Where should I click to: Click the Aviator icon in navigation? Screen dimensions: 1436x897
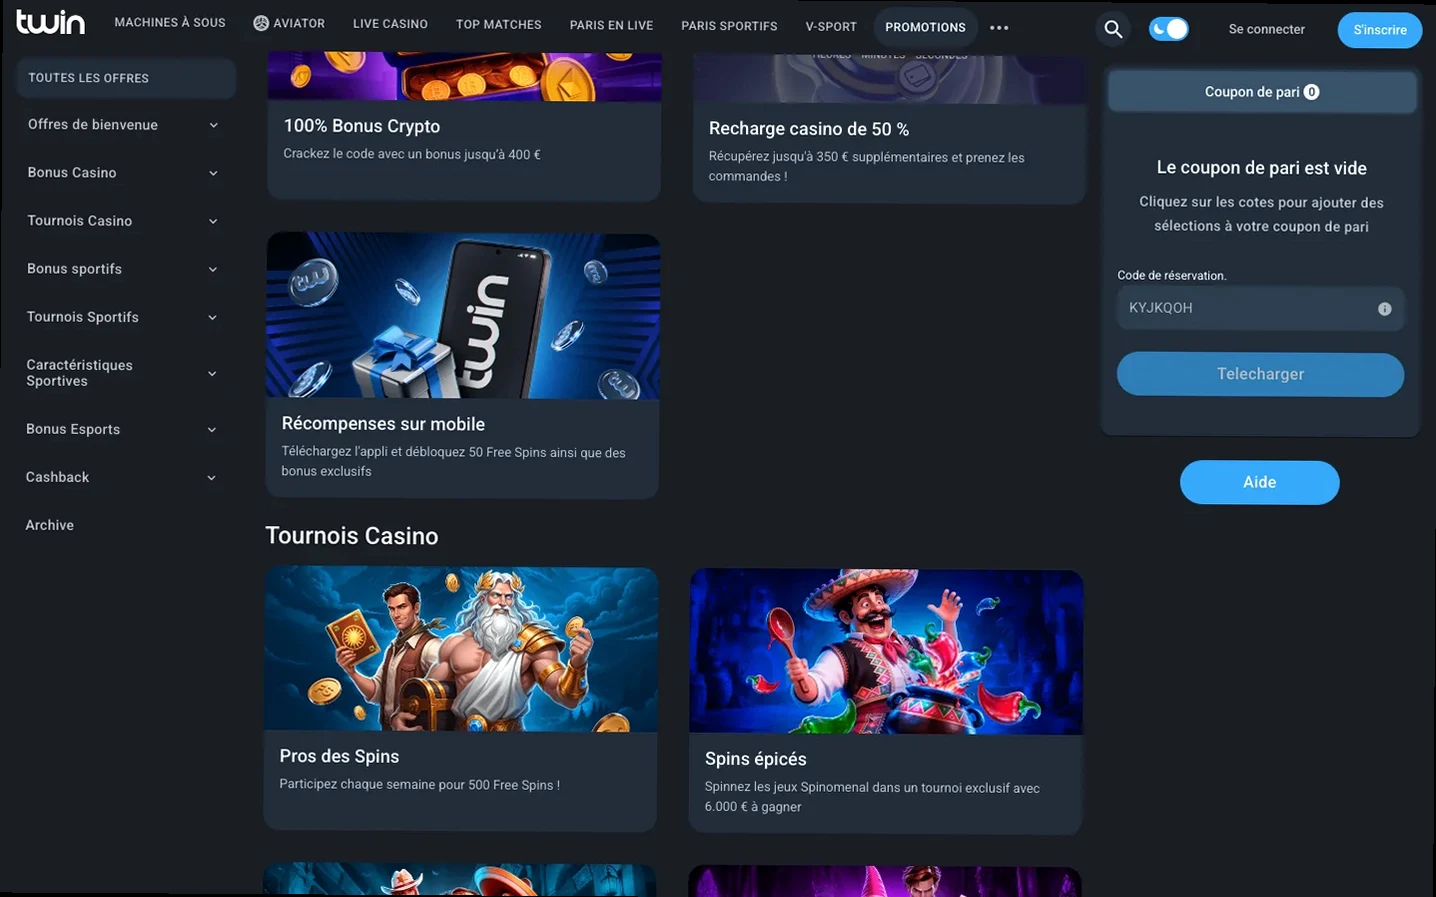pyautogui.click(x=261, y=23)
